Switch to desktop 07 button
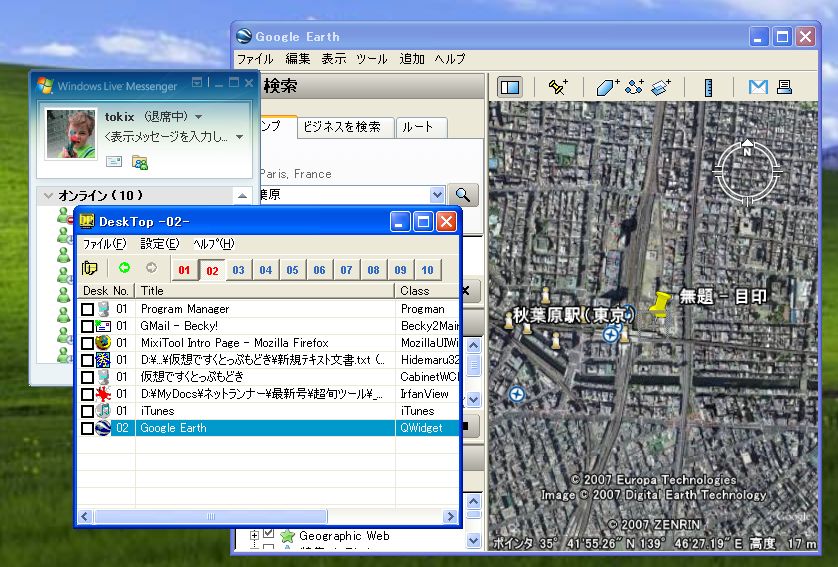Viewport: 838px width, 567px height. coord(346,270)
